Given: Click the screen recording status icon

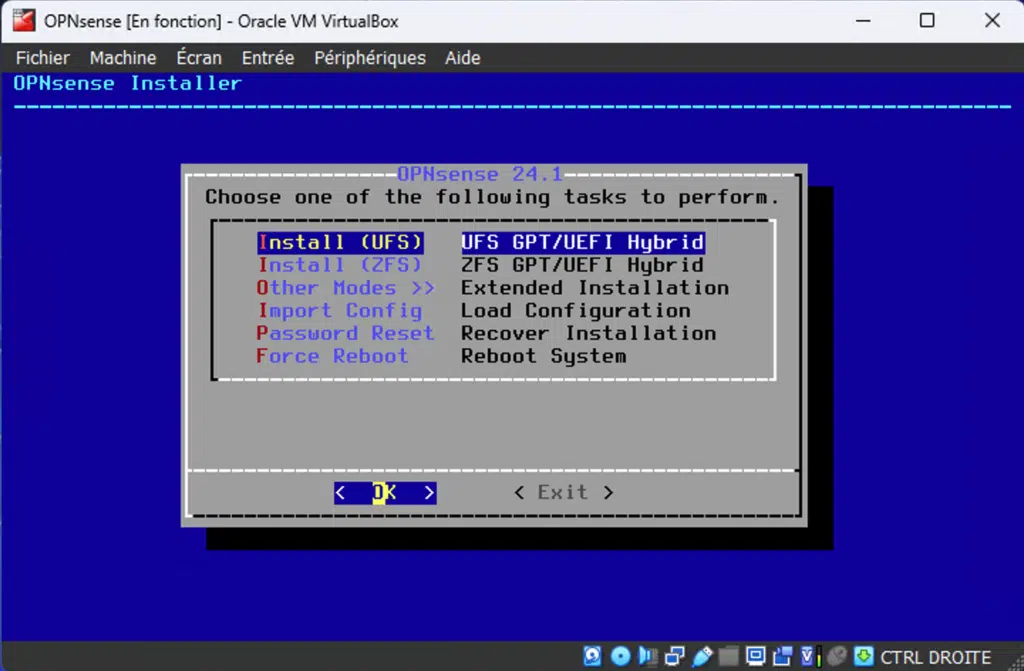Looking at the screenshot, I should click(x=782, y=655).
